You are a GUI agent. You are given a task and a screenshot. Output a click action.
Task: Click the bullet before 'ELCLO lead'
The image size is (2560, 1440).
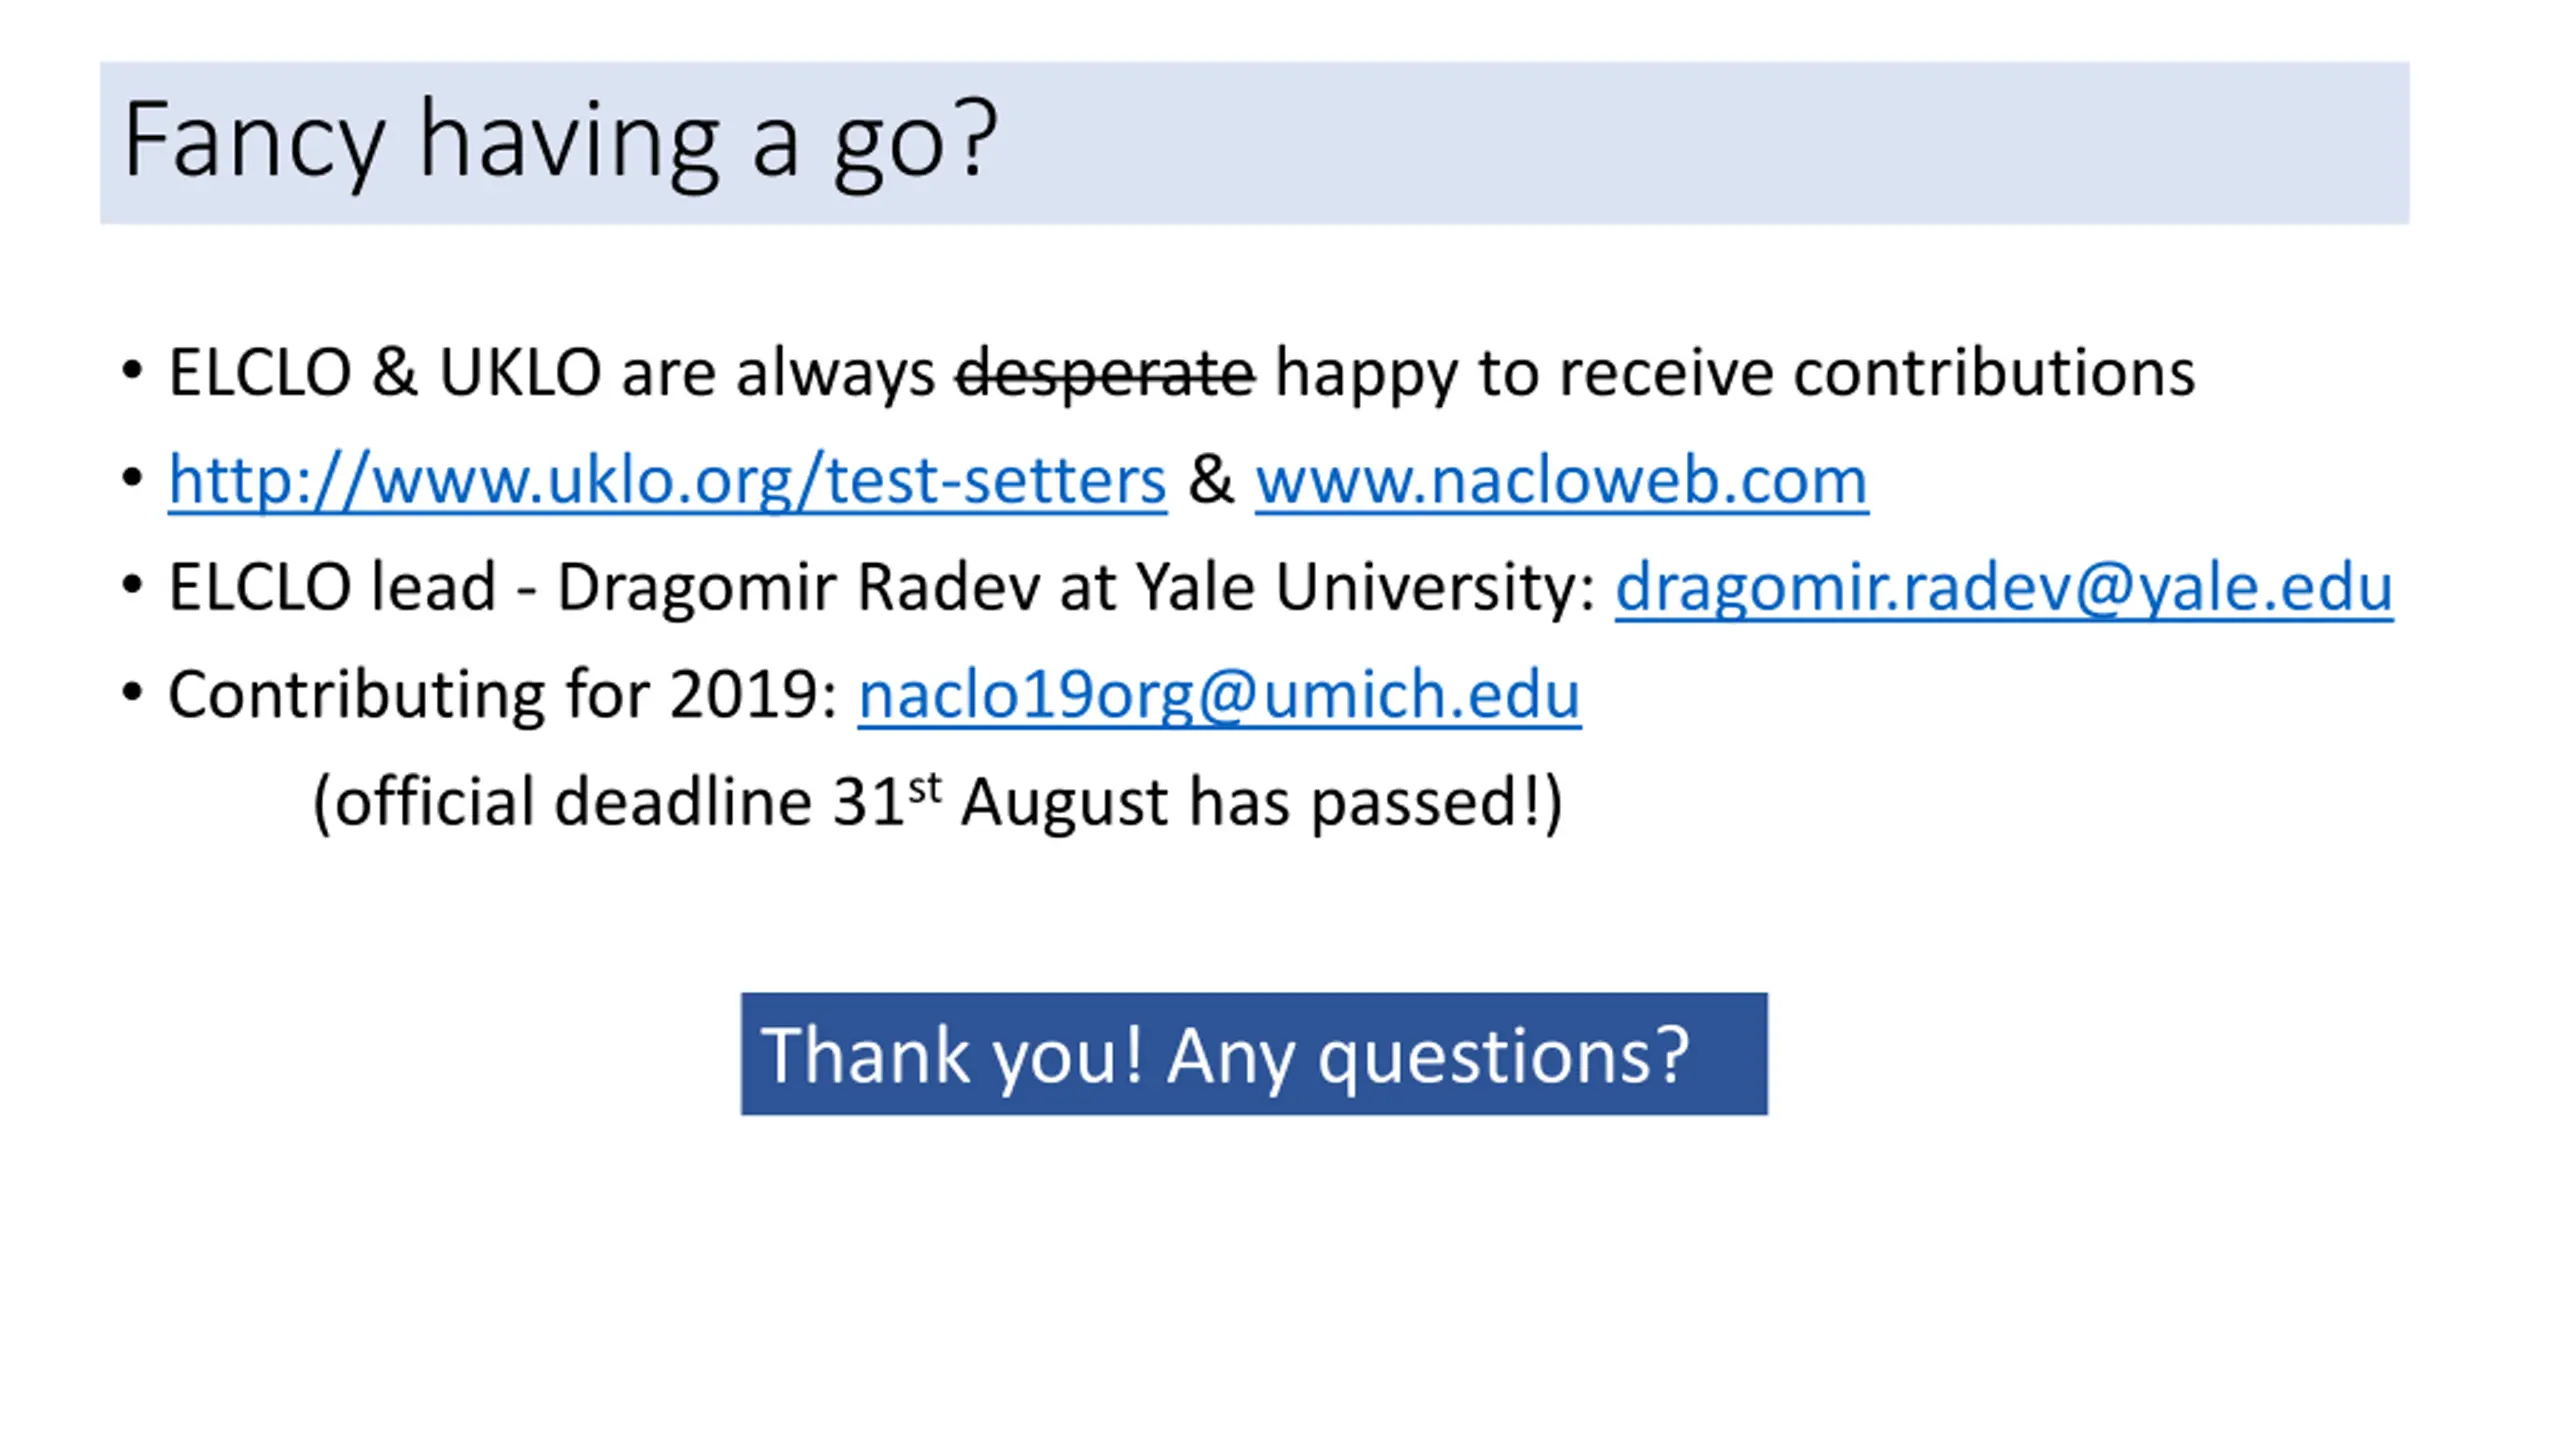coord(132,584)
